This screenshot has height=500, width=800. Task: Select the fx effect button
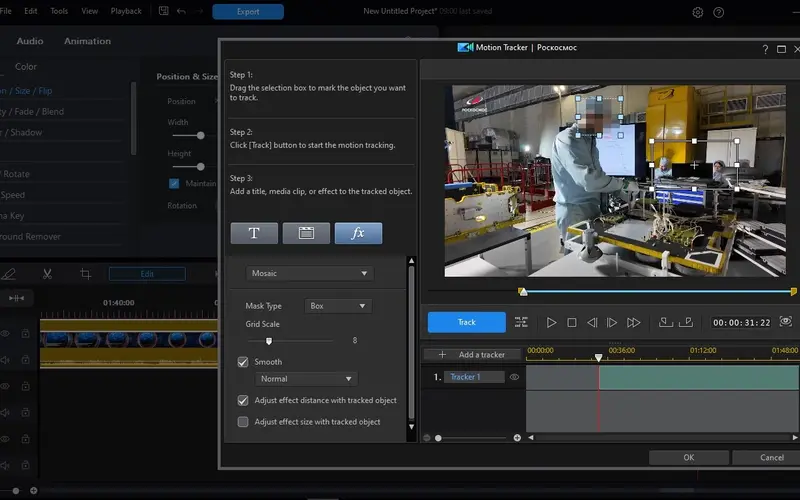tap(358, 233)
